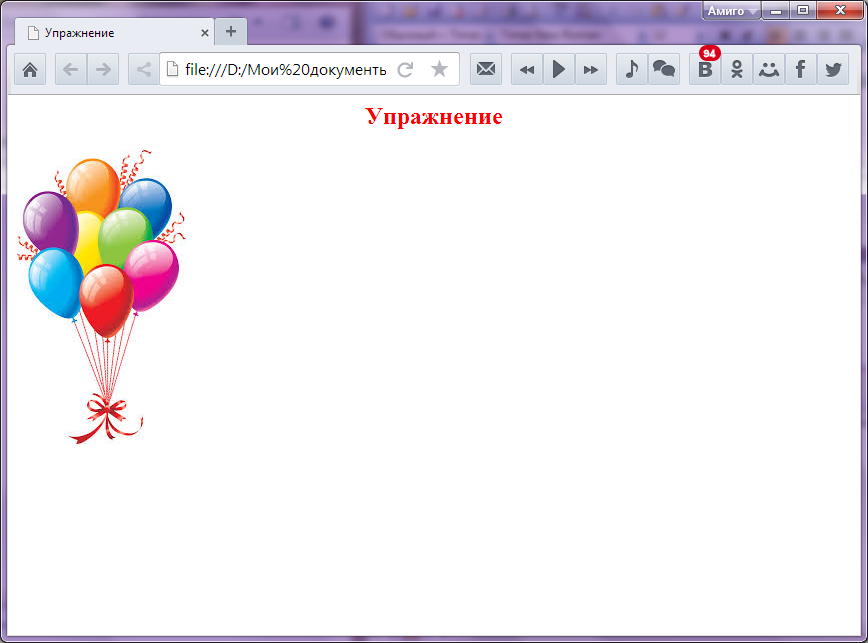Skip to the next track
Screen dimensions: 868x643
[591, 69]
